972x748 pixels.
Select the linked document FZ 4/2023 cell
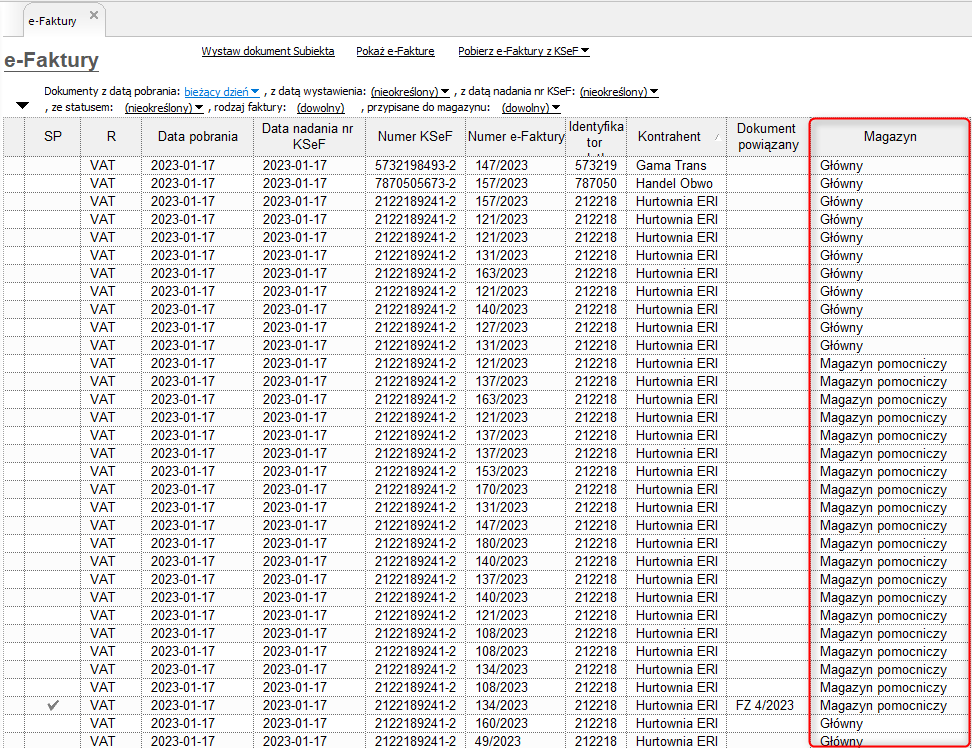(765, 706)
